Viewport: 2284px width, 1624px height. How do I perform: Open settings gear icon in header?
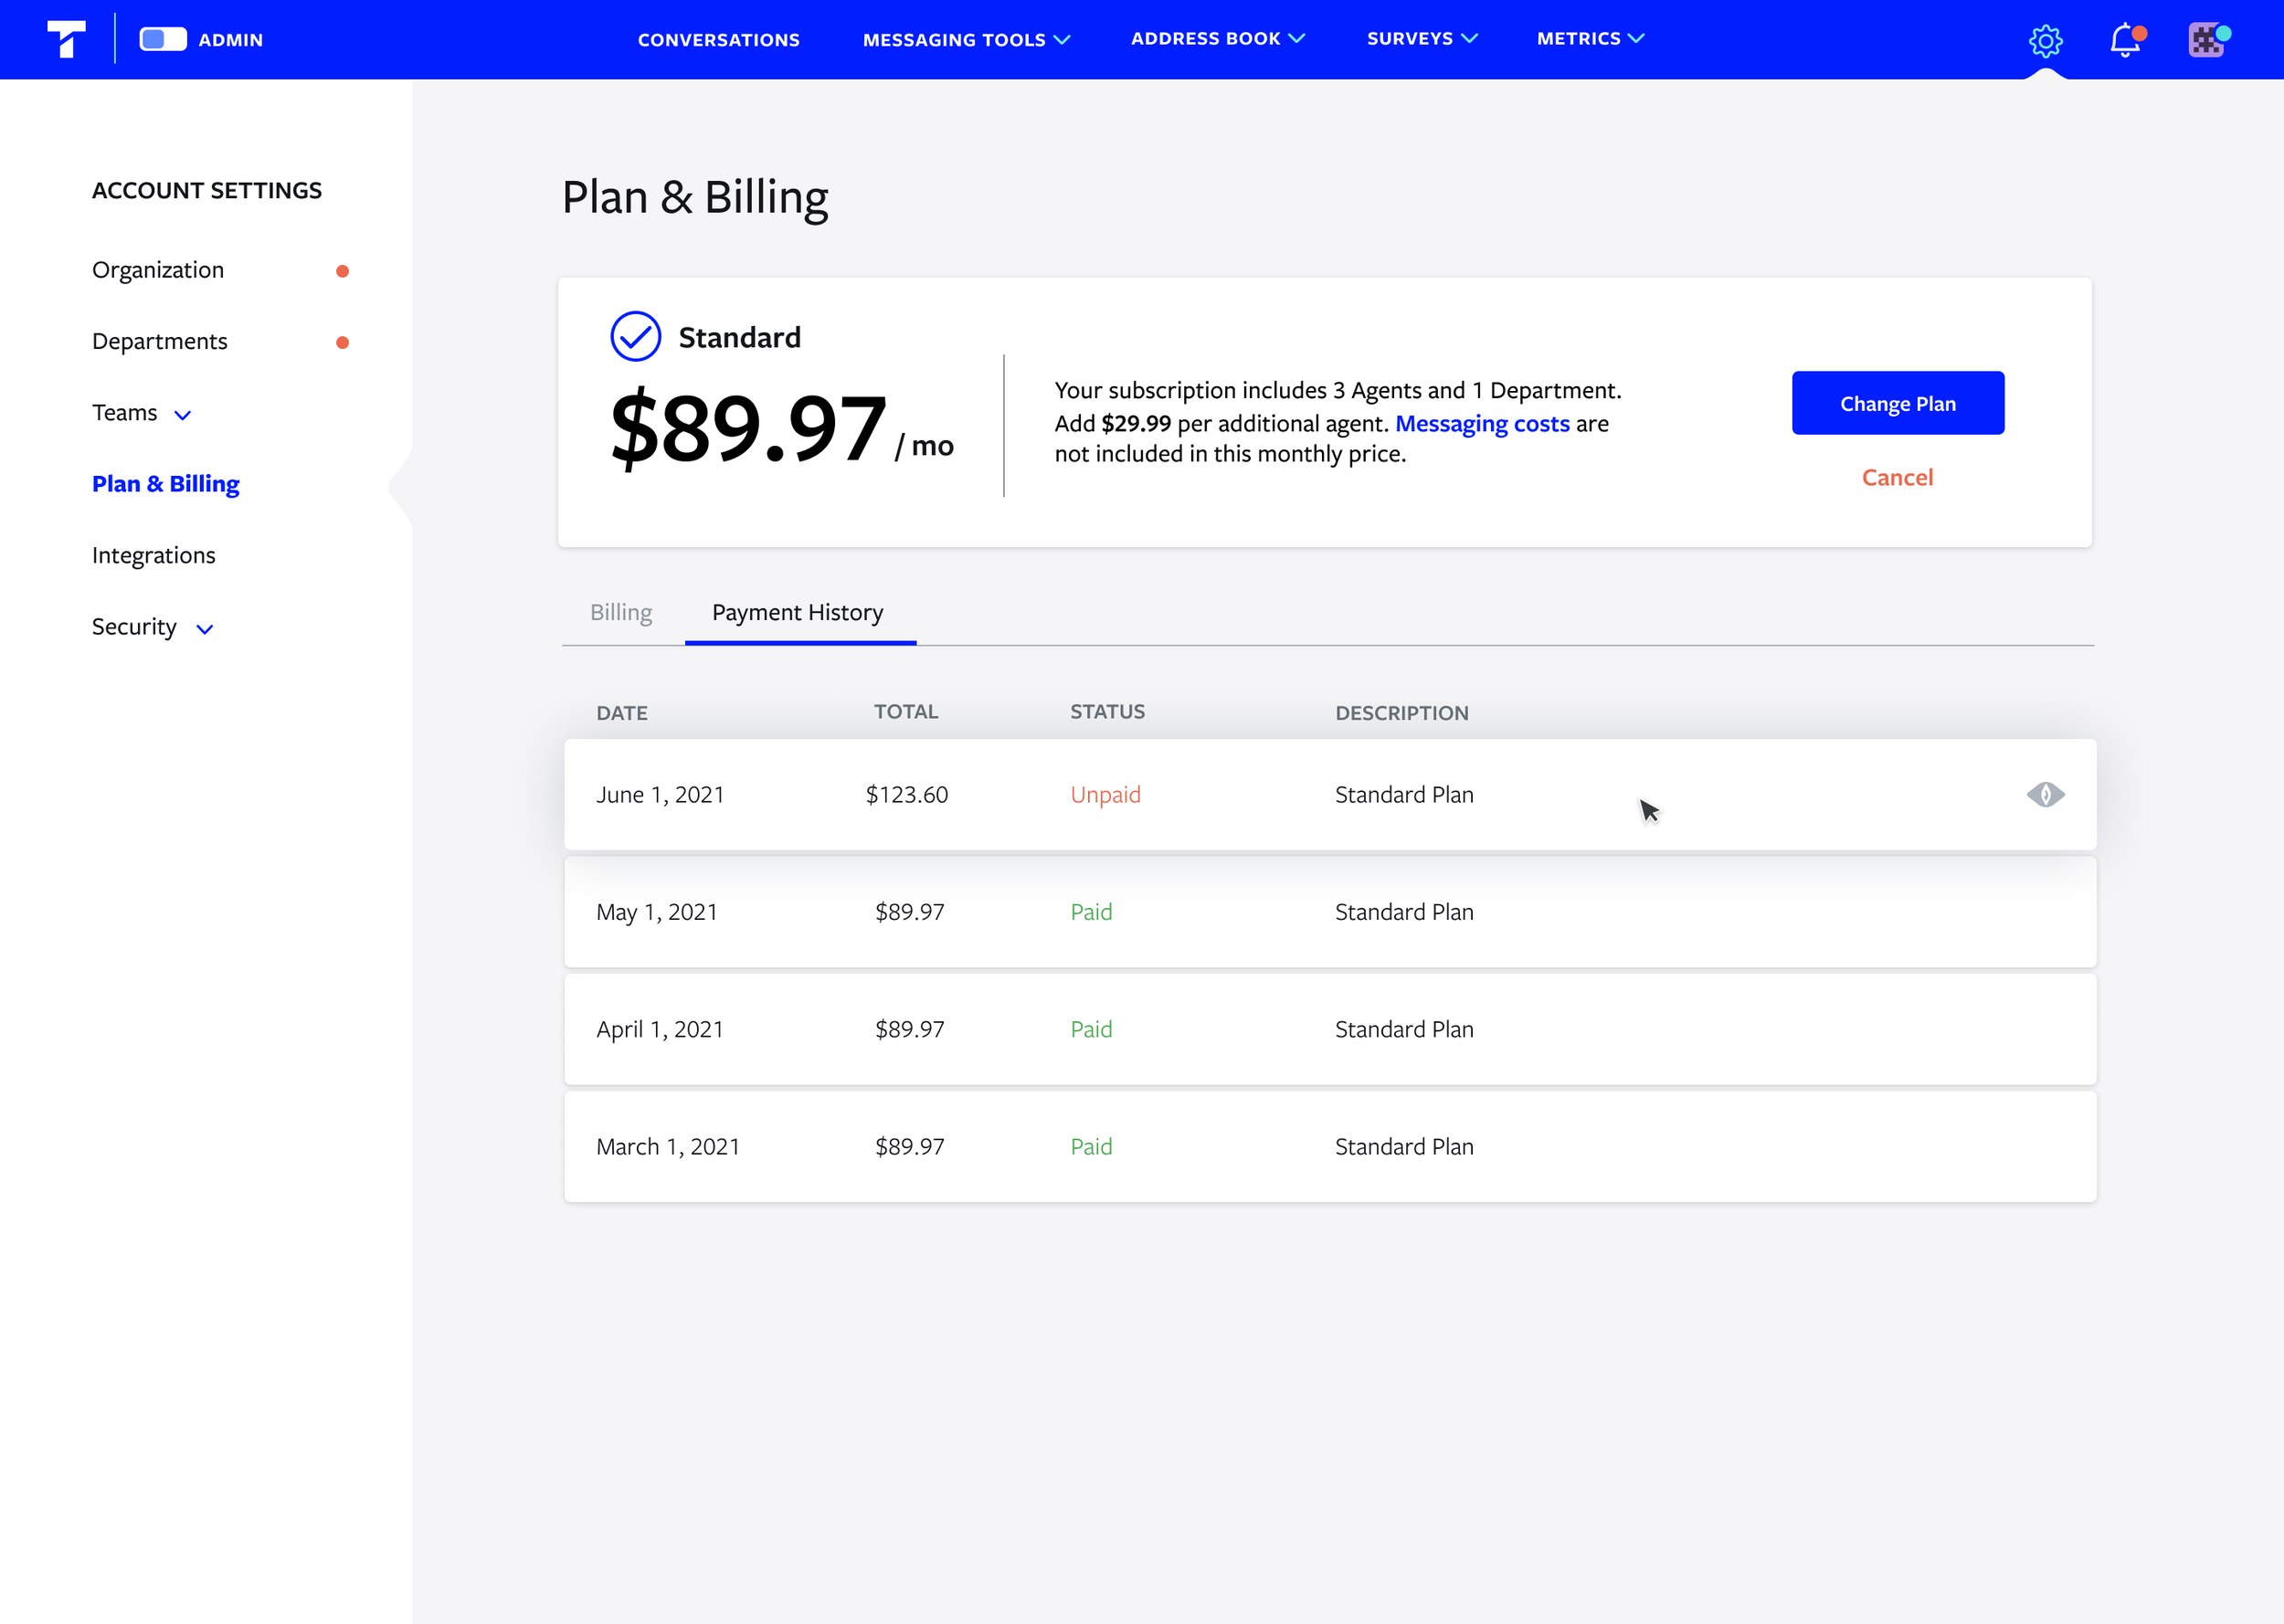(2045, 40)
